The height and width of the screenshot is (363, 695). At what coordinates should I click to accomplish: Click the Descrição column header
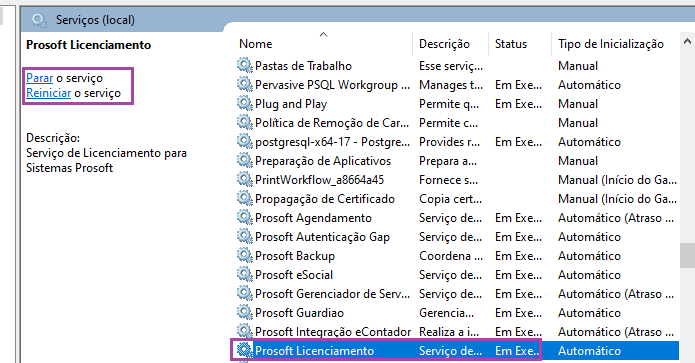[x=444, y=44]
